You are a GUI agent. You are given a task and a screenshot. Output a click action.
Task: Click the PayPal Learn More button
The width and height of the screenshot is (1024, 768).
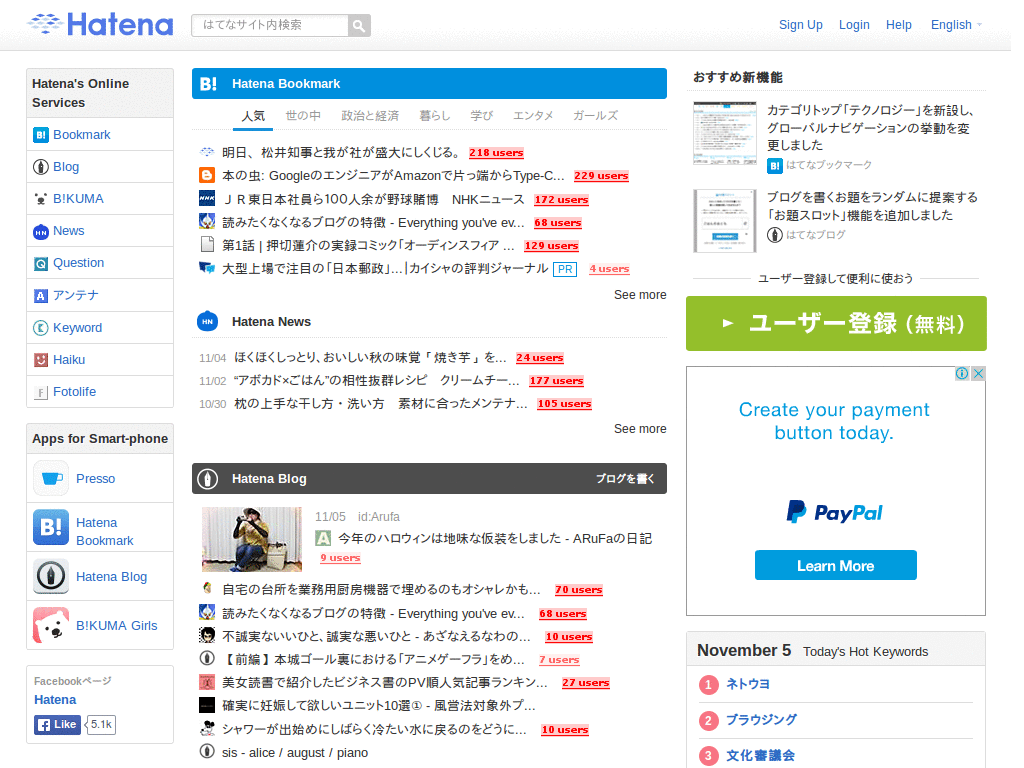click(836, 566)
